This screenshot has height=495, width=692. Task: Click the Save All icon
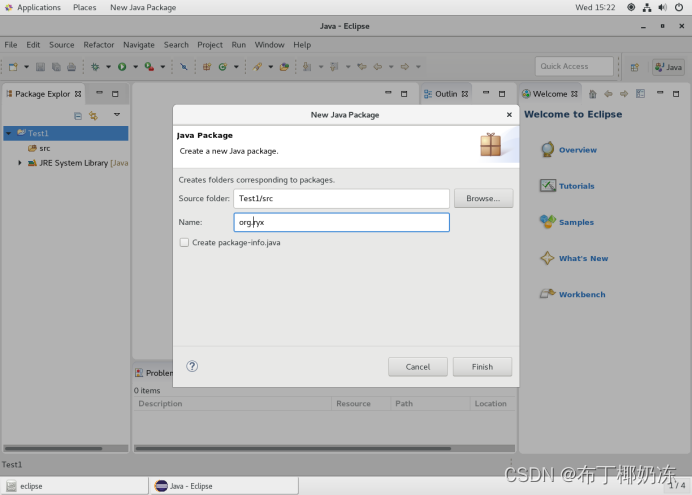pyautogui.click(x=56, y=67)
